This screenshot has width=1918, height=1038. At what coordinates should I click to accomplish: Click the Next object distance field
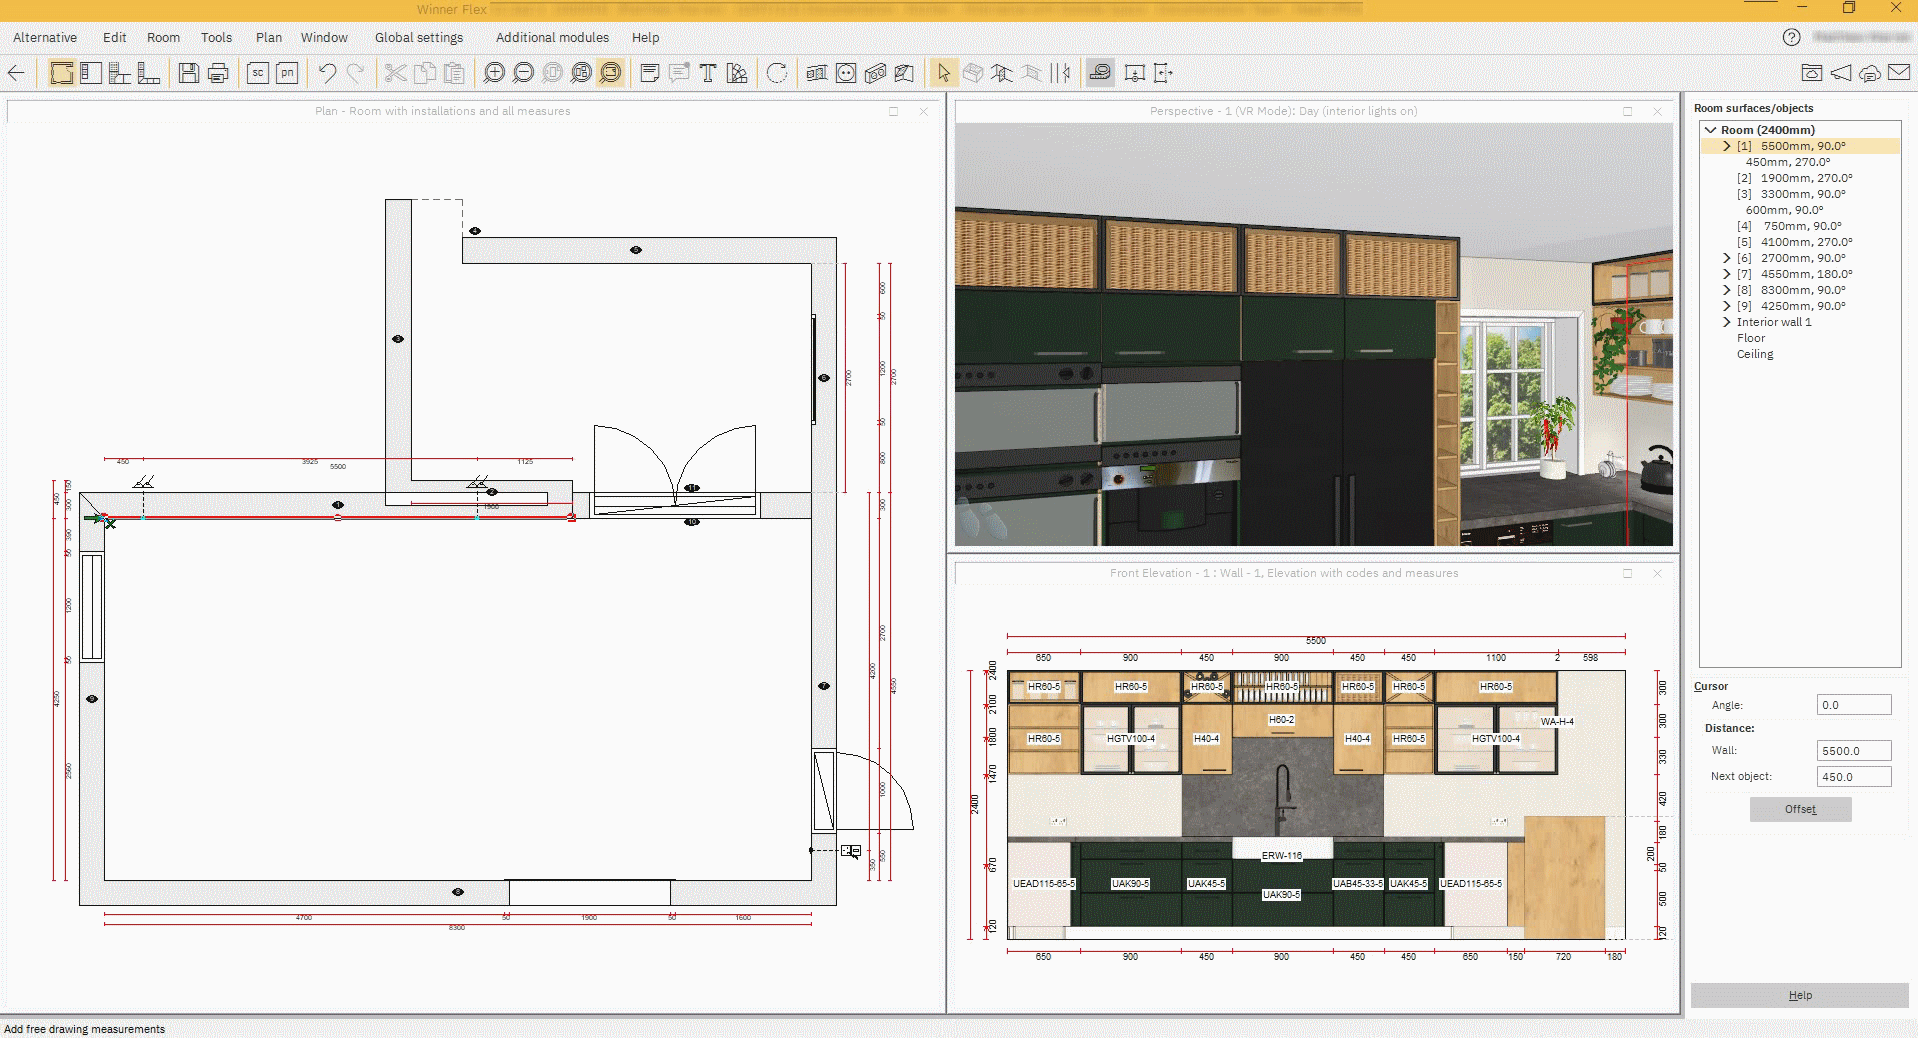pos(1853,777)
